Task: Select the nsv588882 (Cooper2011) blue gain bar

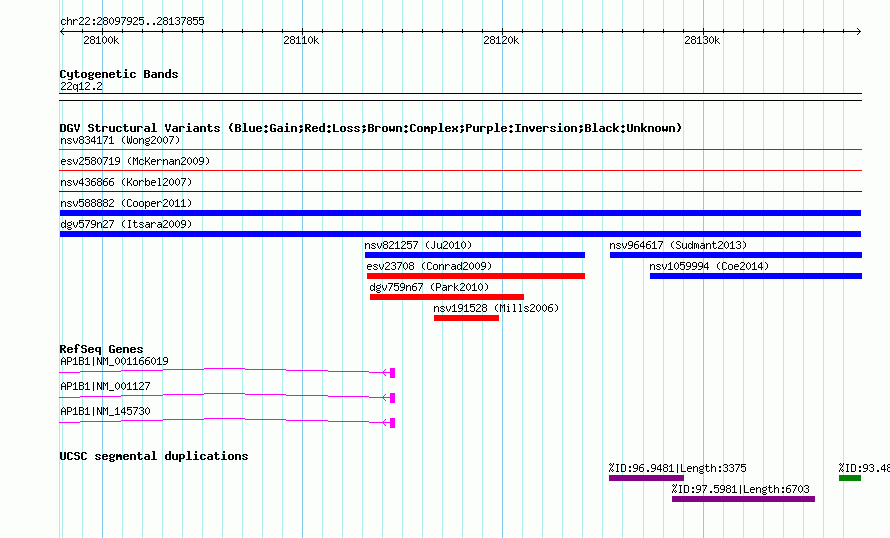Action: coord(460,213)
